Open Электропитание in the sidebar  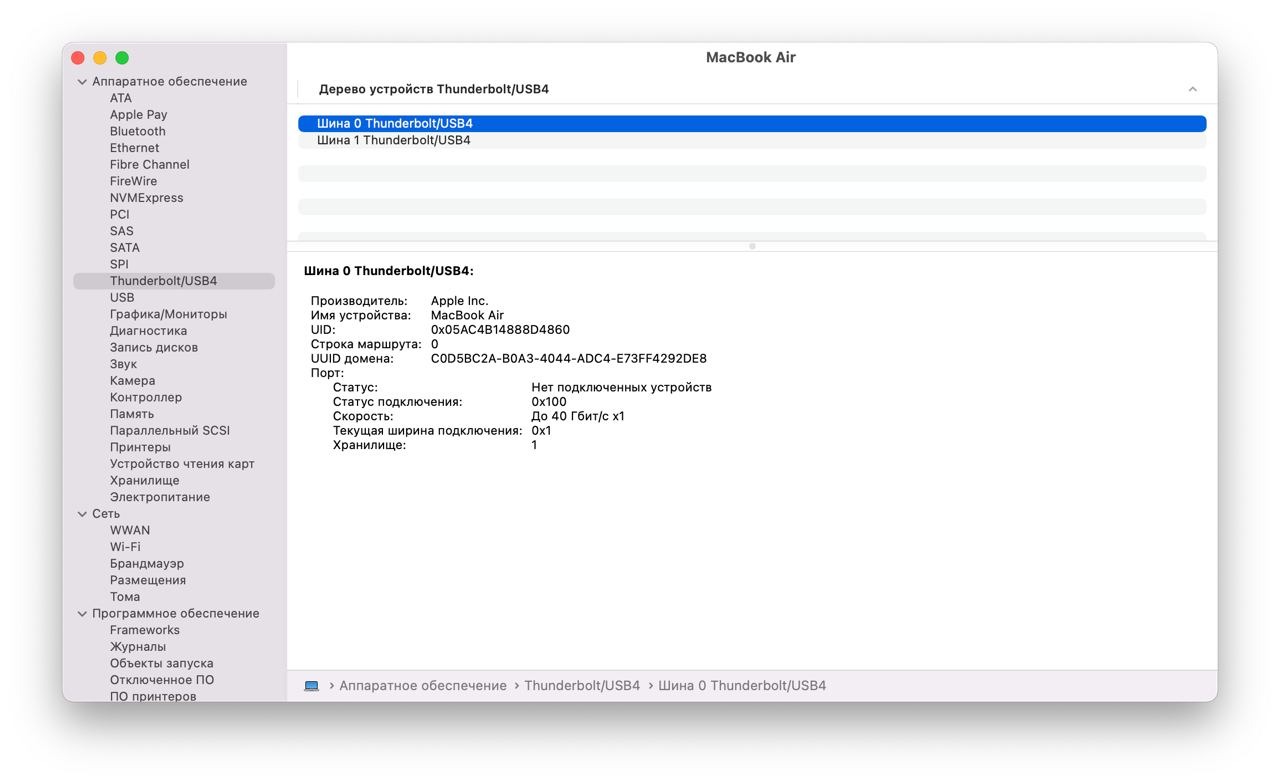pyautogui.click(x=160, y=497)
